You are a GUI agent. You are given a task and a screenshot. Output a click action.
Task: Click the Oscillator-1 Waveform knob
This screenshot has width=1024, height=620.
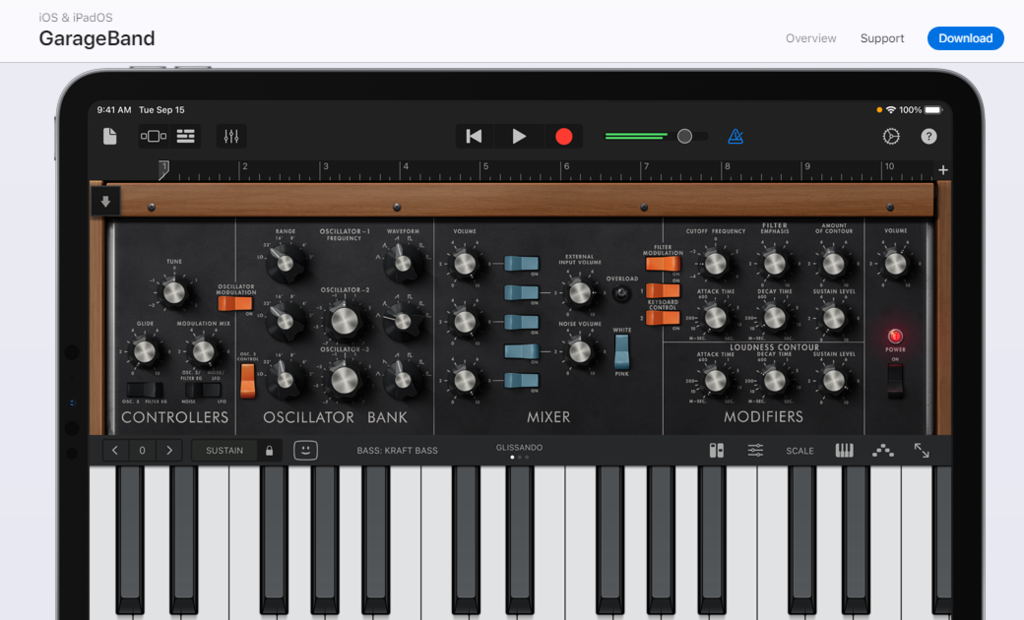point(403,263)
